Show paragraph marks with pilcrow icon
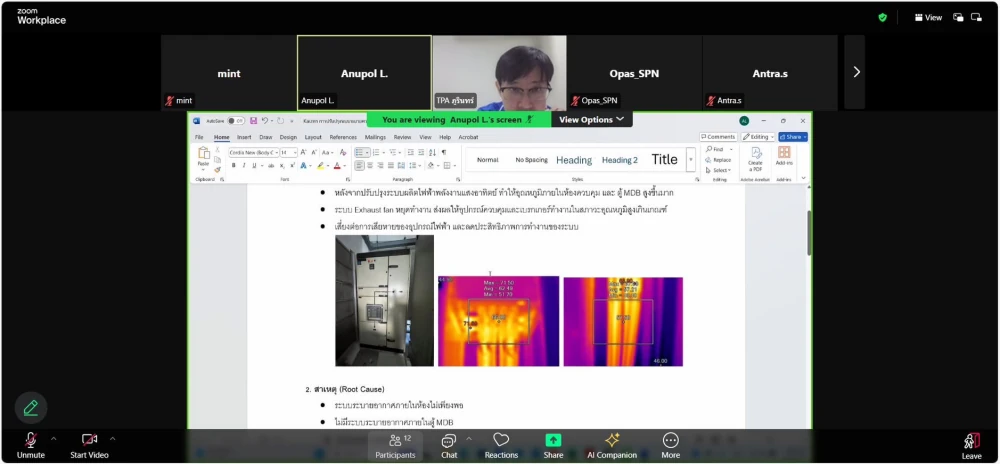Screen dimensions: 1000x464 tap(443, 152)
